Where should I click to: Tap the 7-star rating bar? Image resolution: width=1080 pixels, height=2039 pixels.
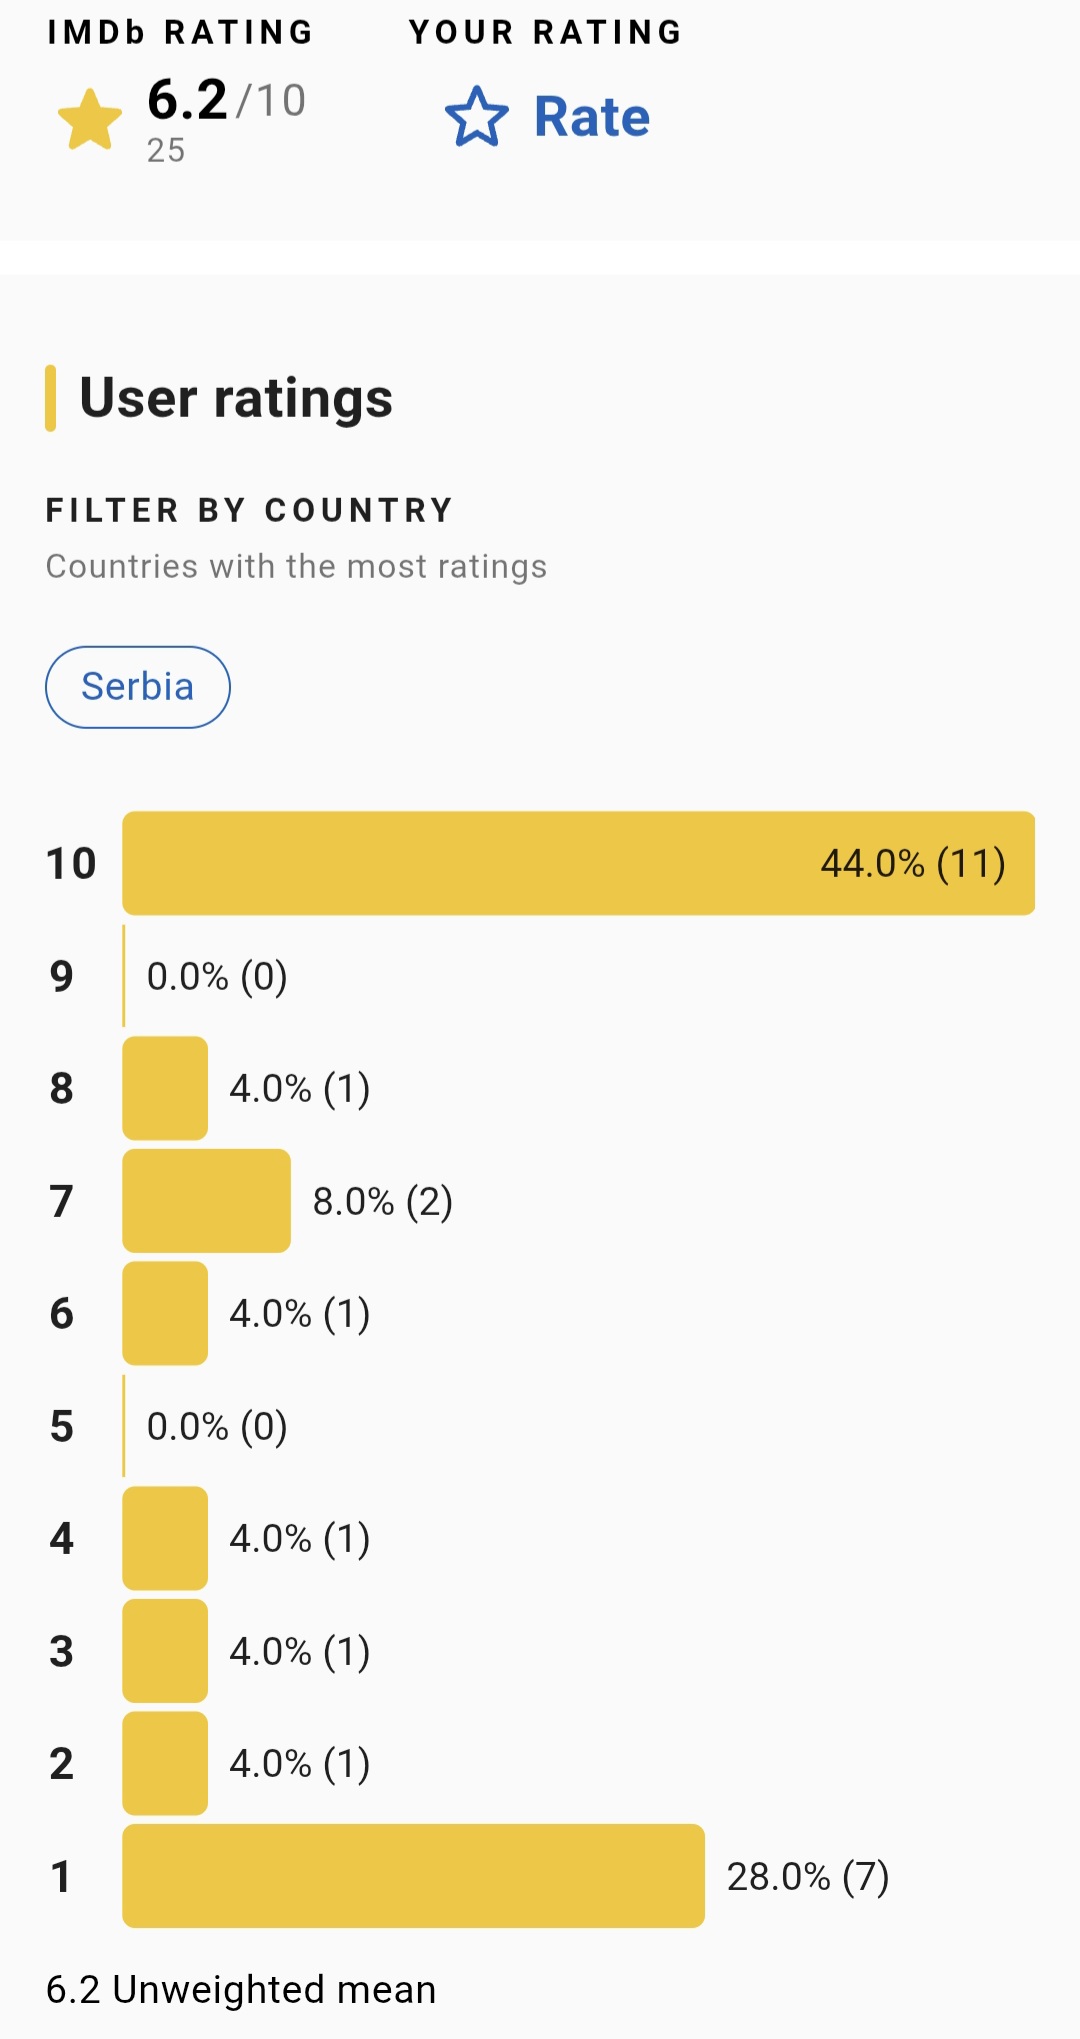click(x=206, y=1201)
